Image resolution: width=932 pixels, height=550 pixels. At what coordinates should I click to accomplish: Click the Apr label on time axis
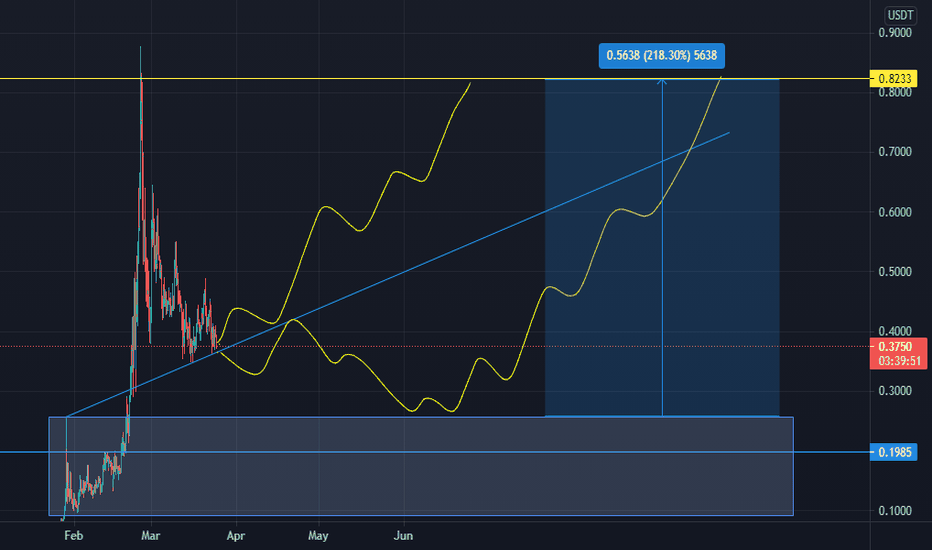pyautogui.click(x=236, y=536)
